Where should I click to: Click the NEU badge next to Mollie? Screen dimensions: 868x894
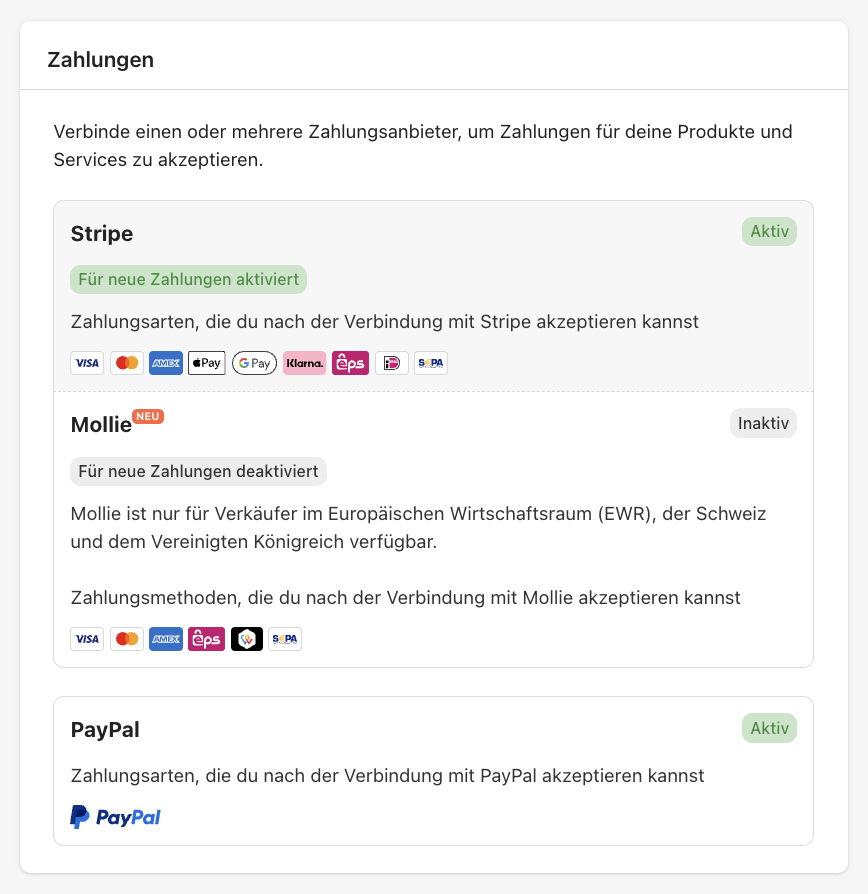click(x=148, y=416)
